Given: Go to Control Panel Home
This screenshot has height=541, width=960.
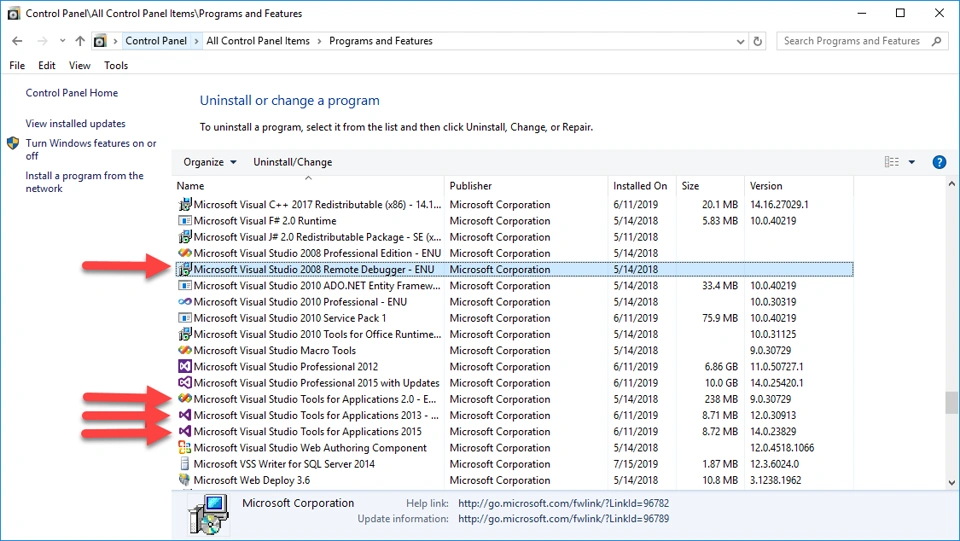Looking at the screenshot, I should (x=72, y=93).
